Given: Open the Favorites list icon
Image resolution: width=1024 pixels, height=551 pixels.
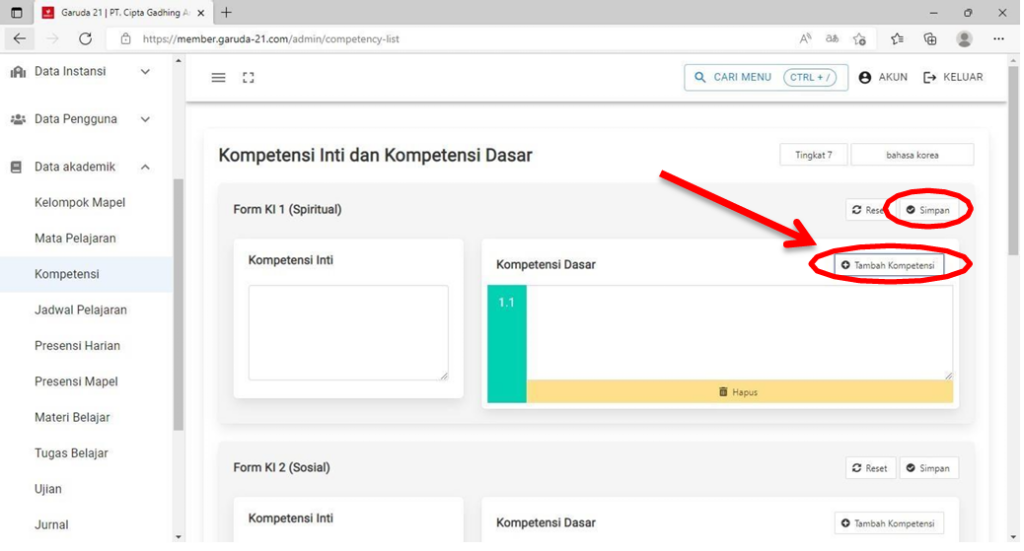Looking at the screenshot, I should pos(897,39).
